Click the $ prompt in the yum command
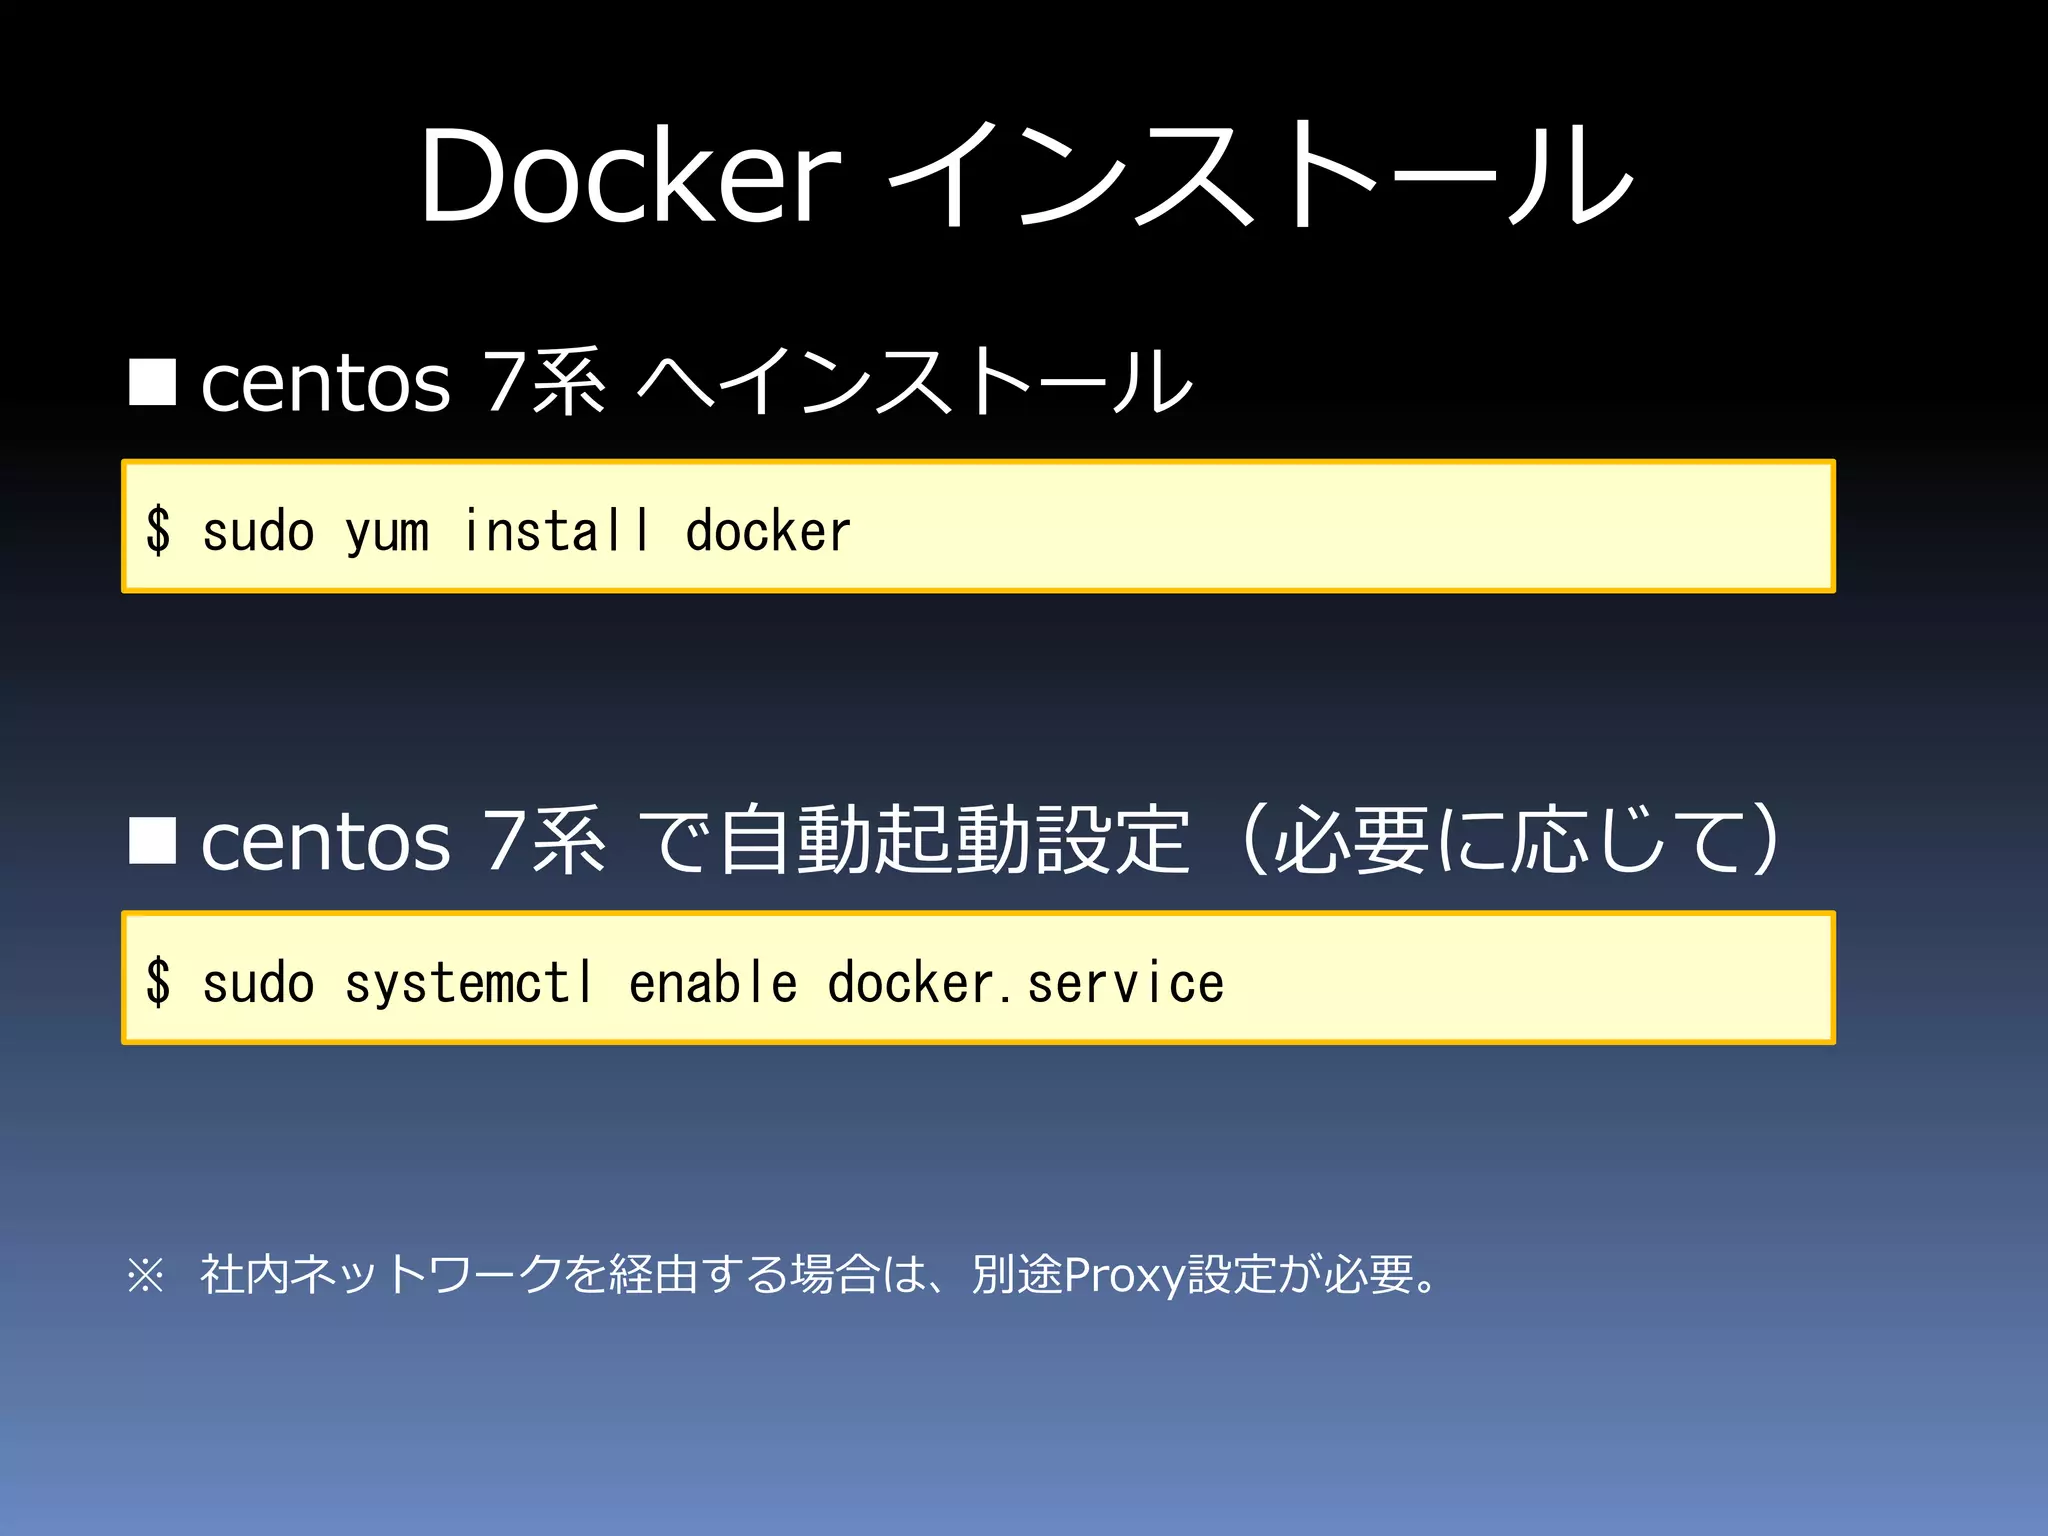The height and width of the screenshot is (1536, 2048). (158, 530)
